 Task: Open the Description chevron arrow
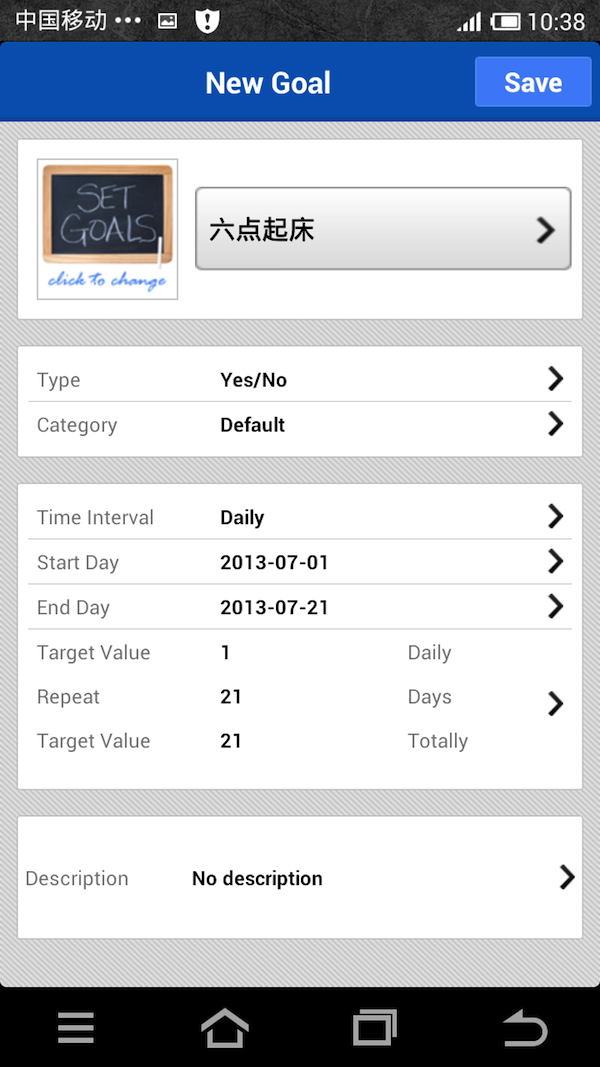pos(566,877)
